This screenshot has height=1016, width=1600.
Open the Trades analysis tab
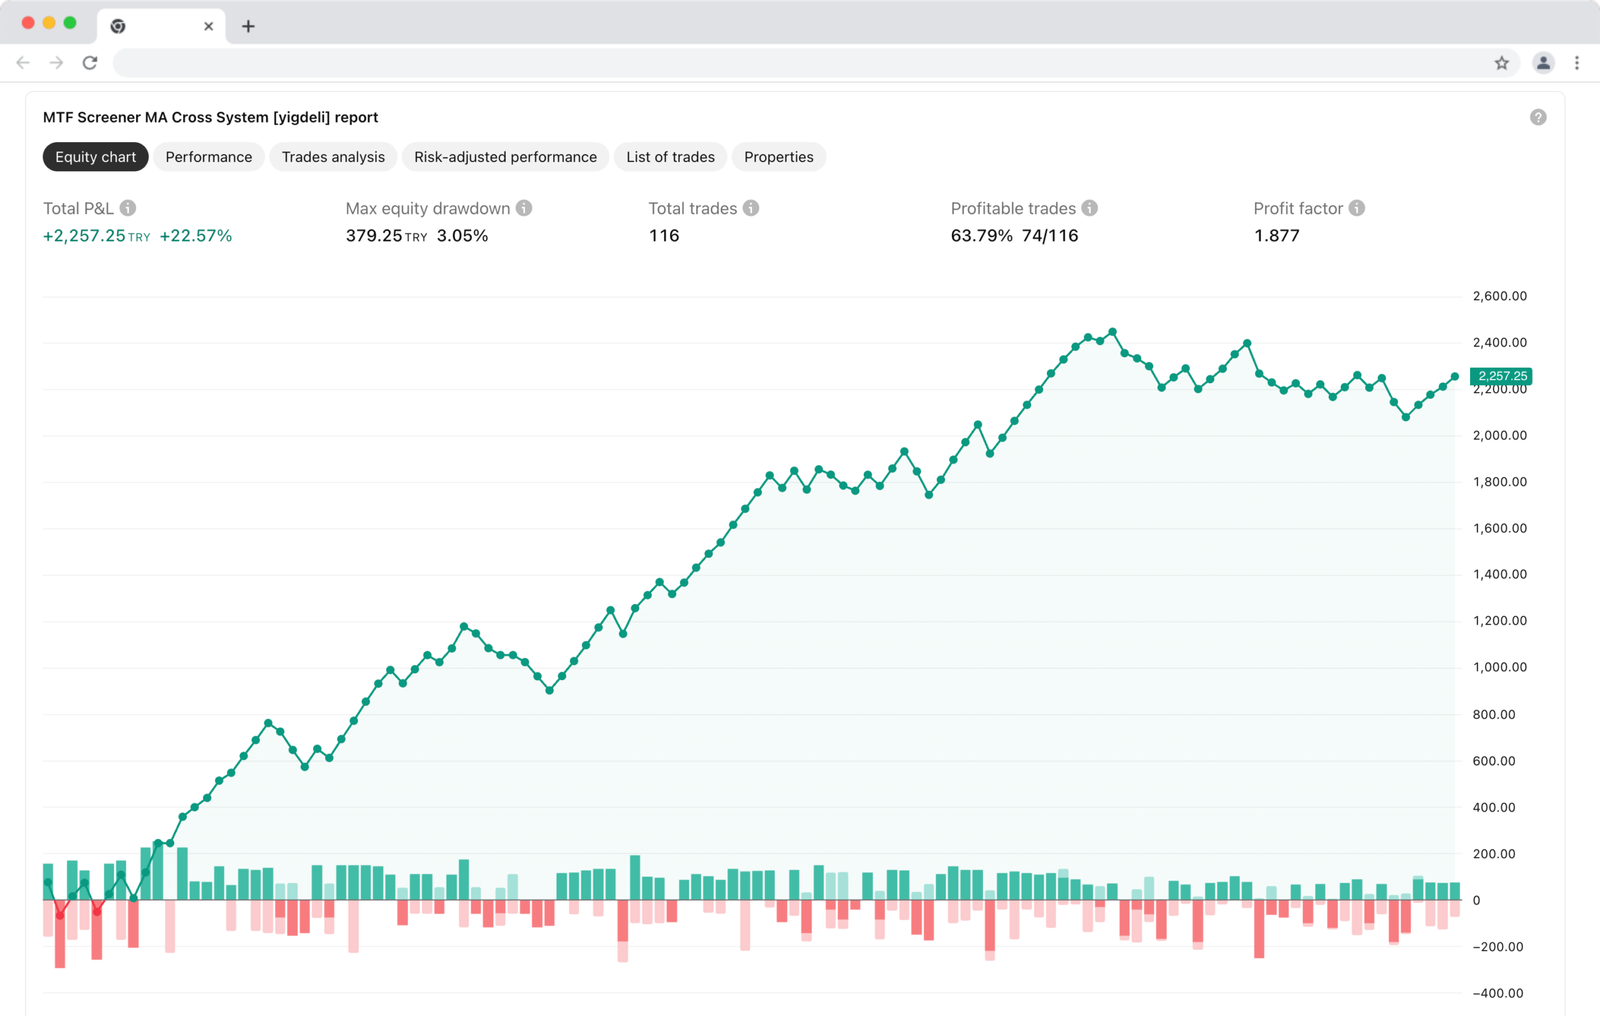333,157
